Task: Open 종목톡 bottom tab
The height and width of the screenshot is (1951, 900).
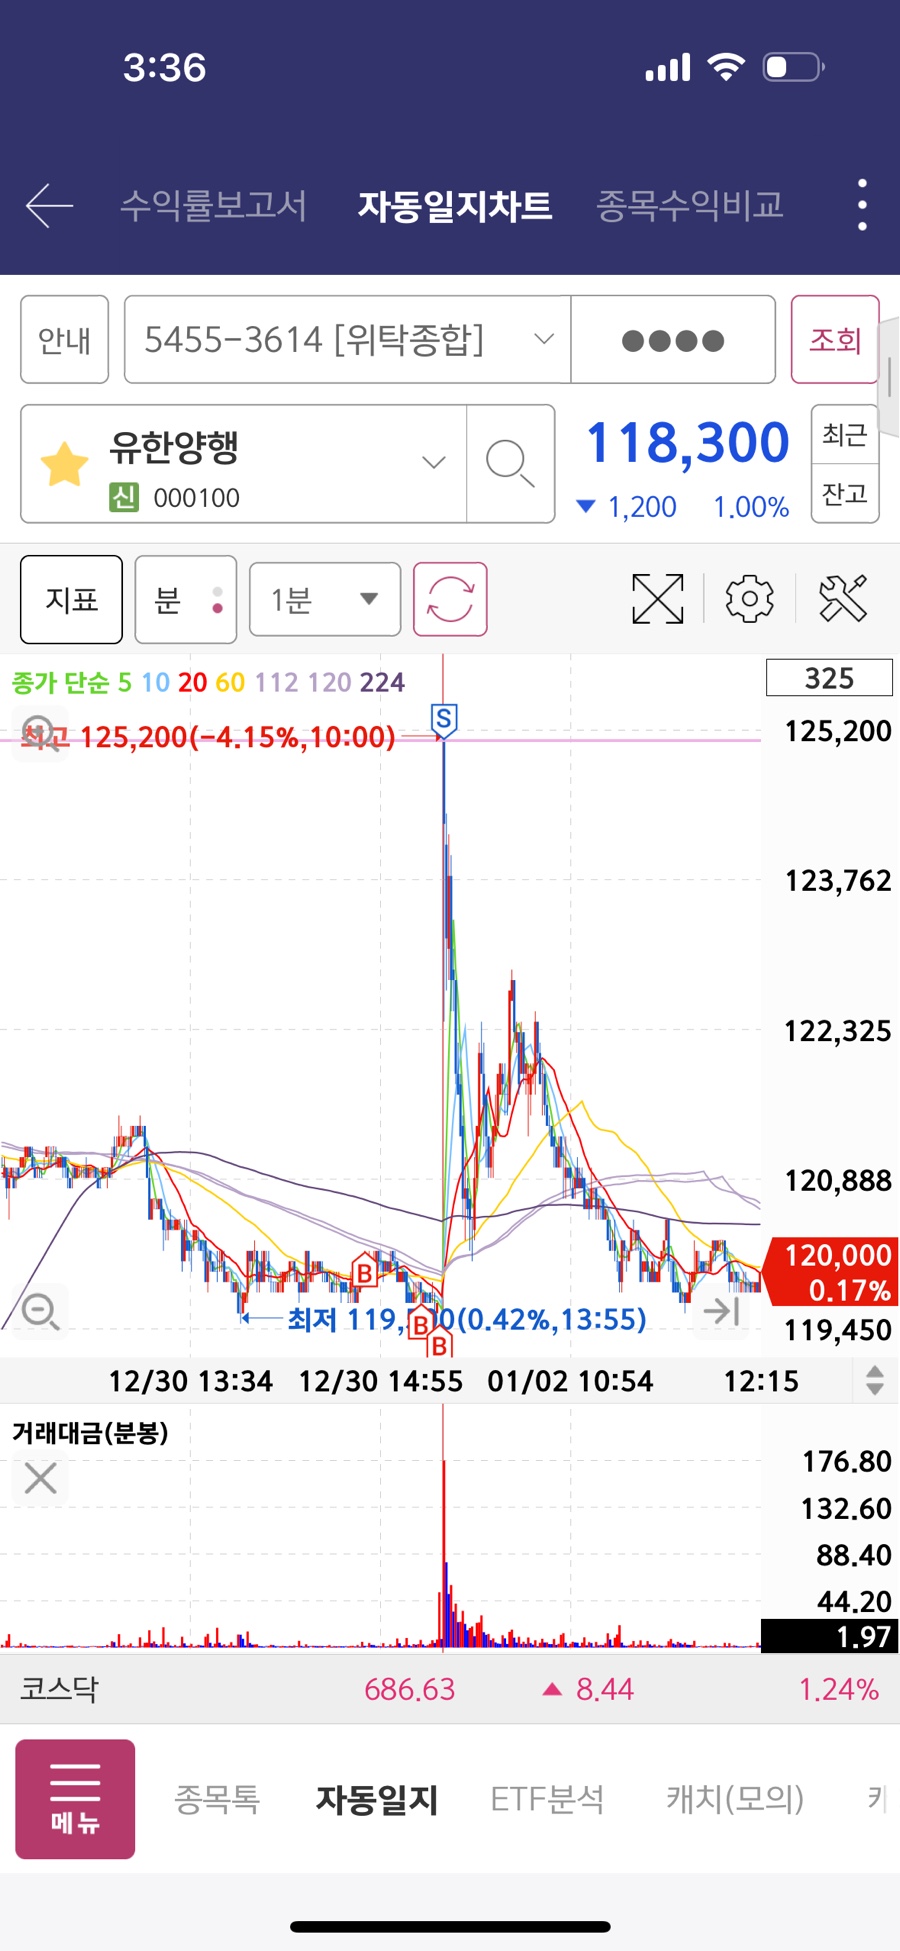Action: point(217,1799)
